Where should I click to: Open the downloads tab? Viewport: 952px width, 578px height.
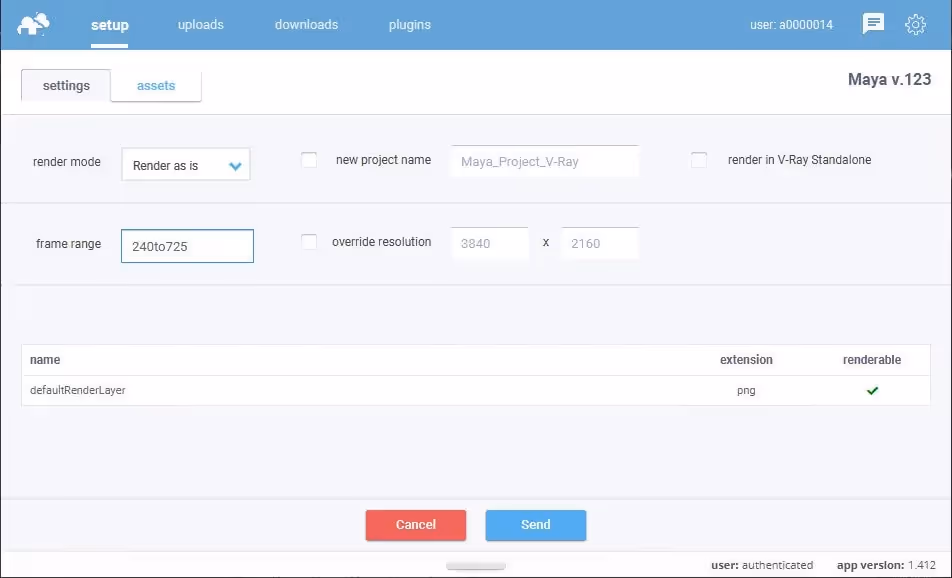coord(307,25)
